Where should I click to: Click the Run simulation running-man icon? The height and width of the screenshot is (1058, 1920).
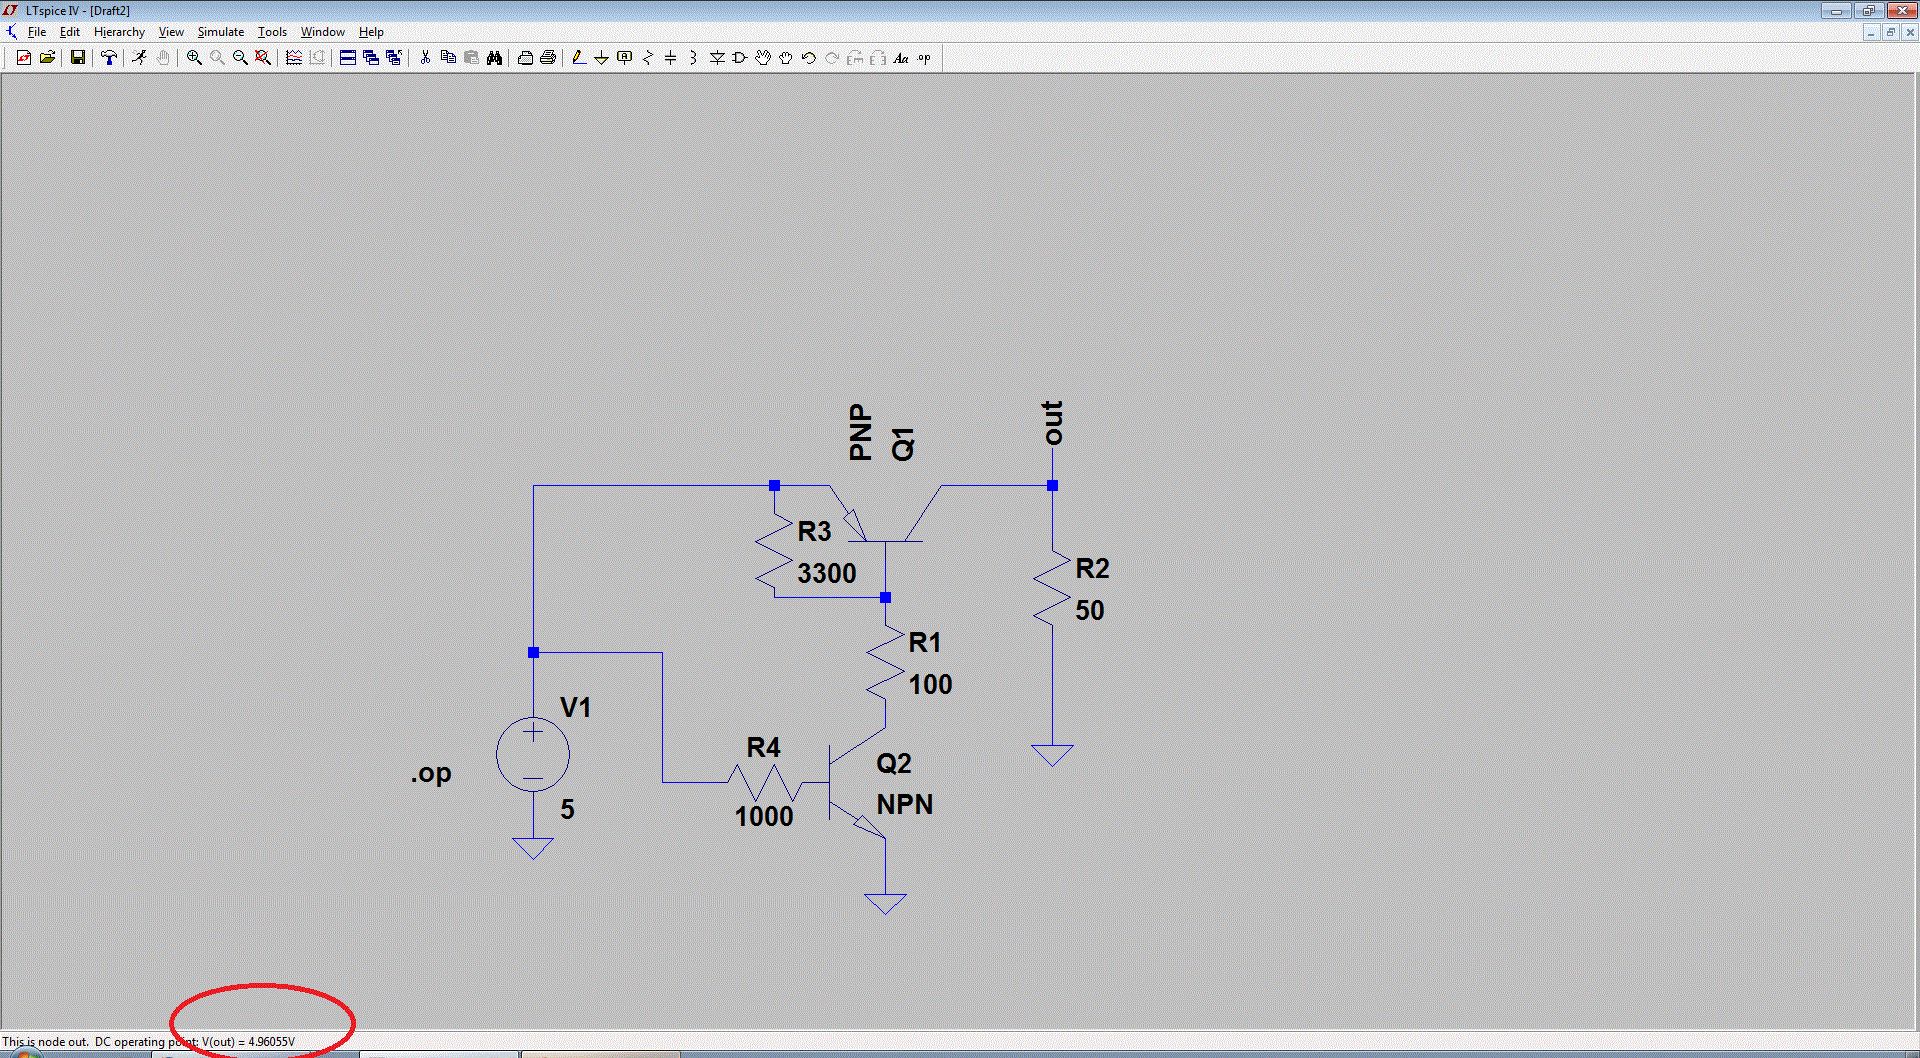139,58
